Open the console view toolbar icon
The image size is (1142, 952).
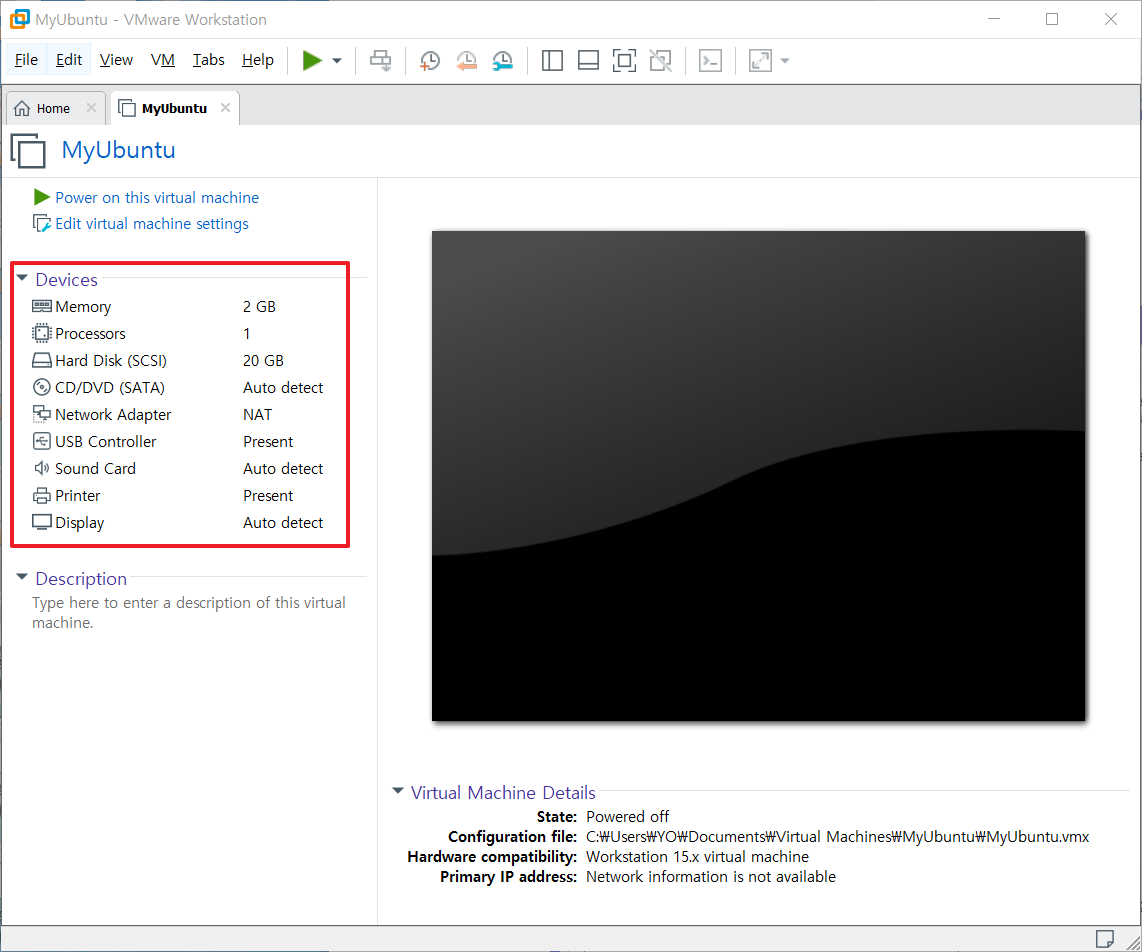(710, 60)
